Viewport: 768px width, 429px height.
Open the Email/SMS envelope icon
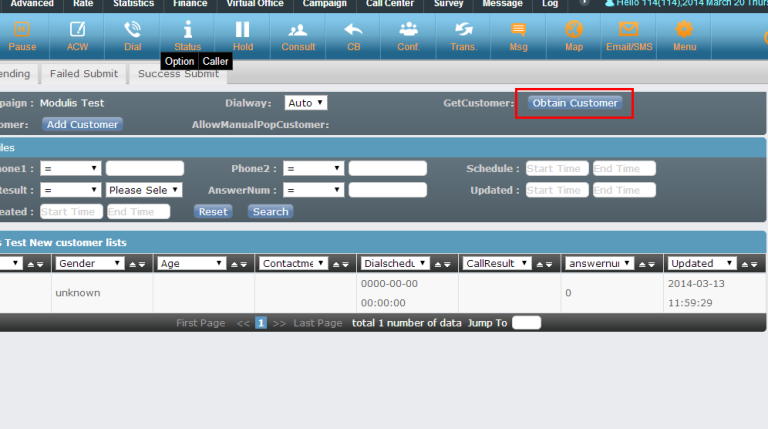[x=628, y=30]
